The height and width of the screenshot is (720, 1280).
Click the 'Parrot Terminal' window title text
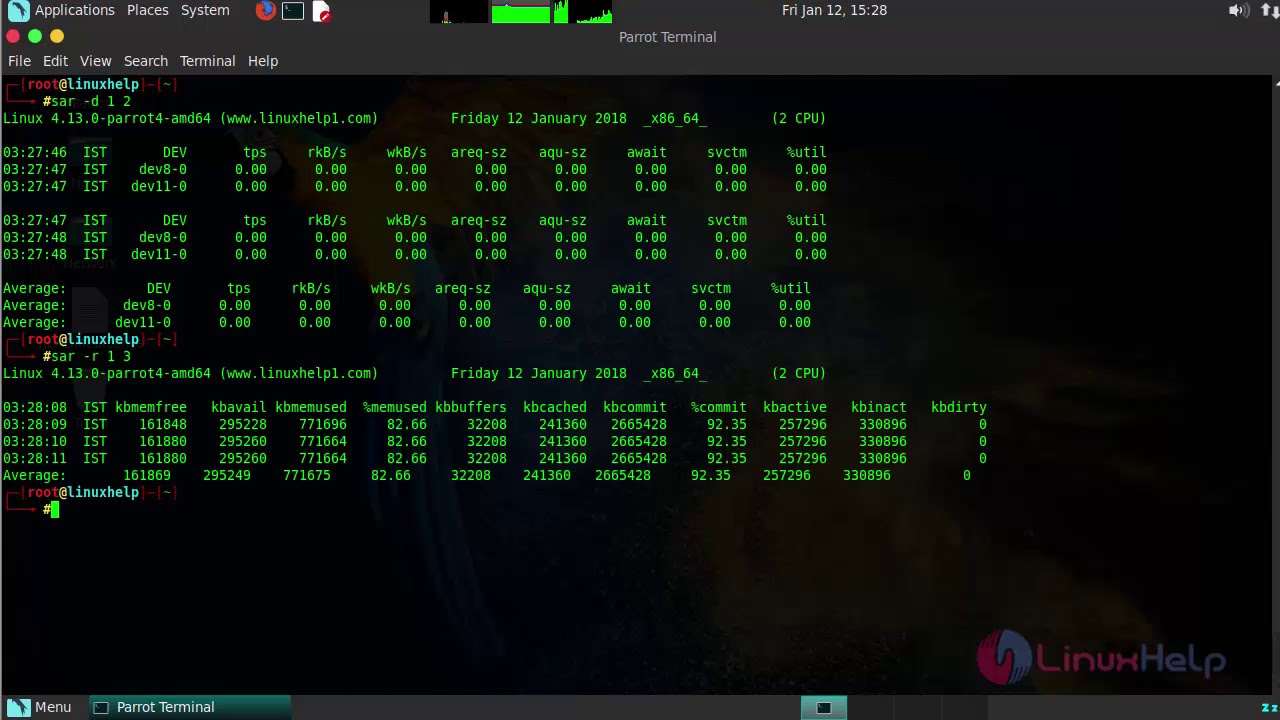(x=667, y=37)
